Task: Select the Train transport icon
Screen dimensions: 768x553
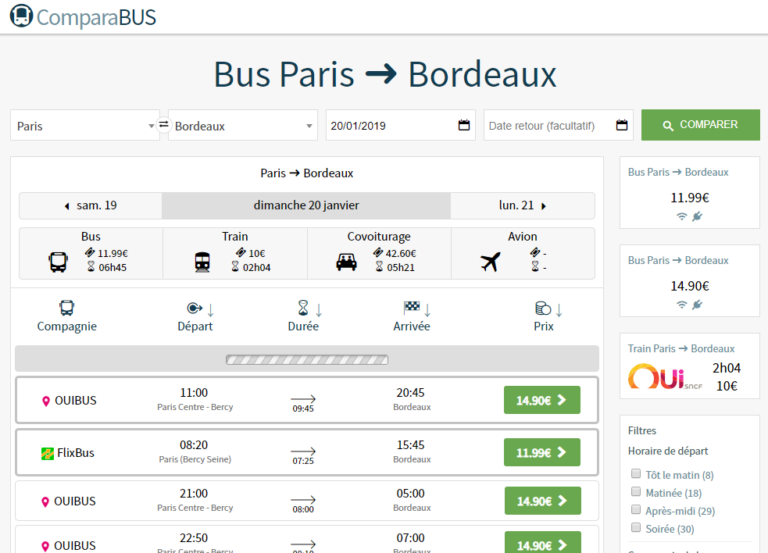Action: point(203,262)
